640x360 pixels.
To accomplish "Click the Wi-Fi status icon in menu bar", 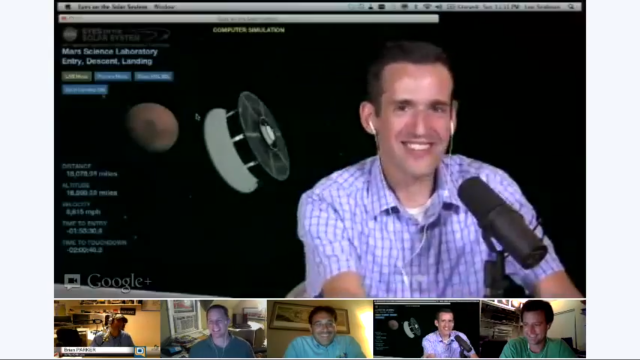I will tap(427, 7).
